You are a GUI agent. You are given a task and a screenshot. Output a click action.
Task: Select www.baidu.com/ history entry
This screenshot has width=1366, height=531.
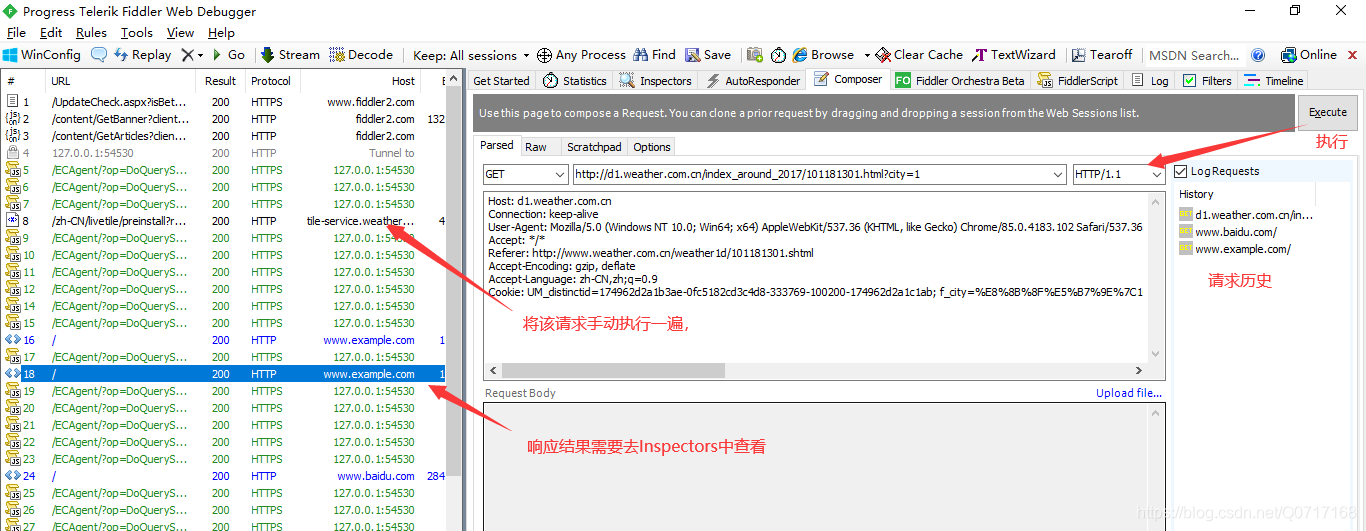click(1227, 232)
